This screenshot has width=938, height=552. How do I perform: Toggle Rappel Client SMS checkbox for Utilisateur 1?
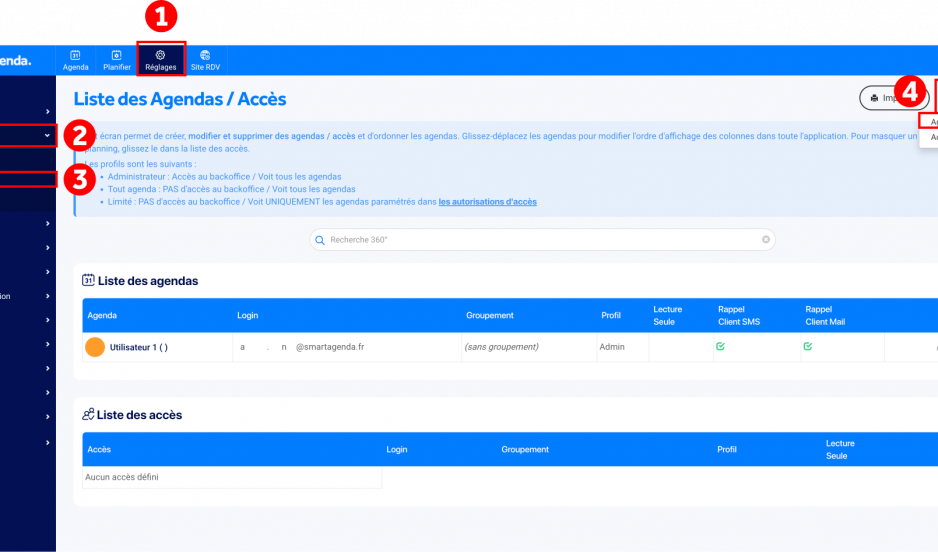click(x=720, y=347)
